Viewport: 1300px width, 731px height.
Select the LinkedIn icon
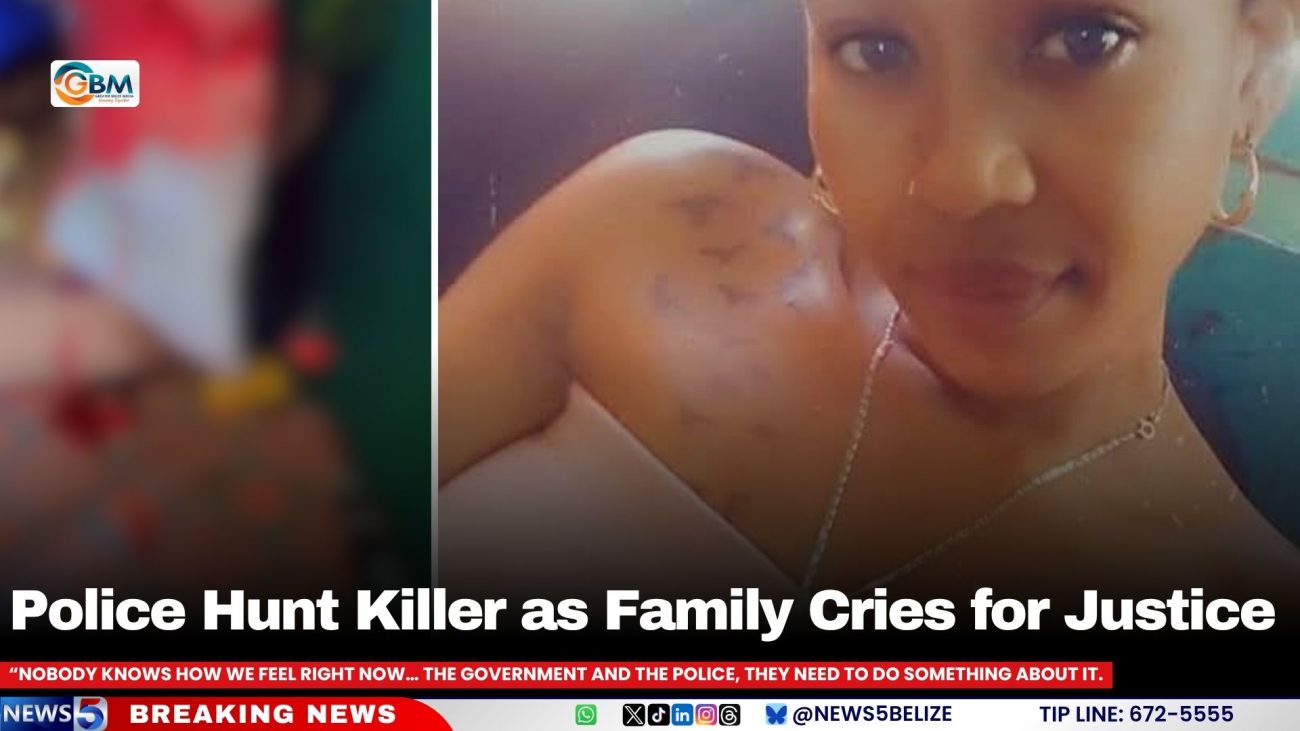(682, 715)
